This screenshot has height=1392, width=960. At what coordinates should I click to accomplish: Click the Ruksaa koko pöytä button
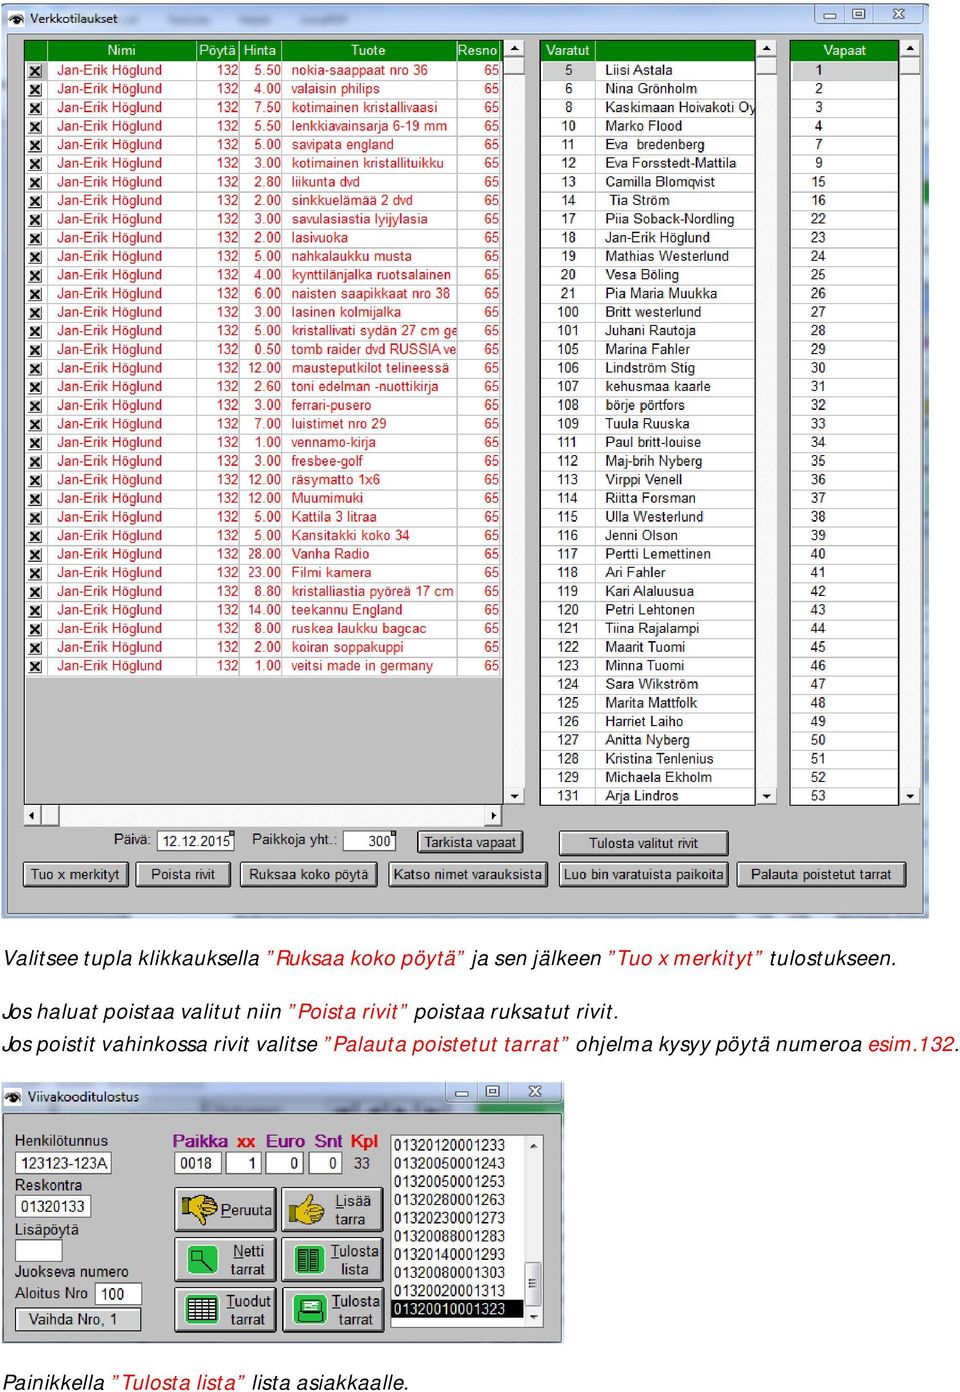[x=309, y=874]
